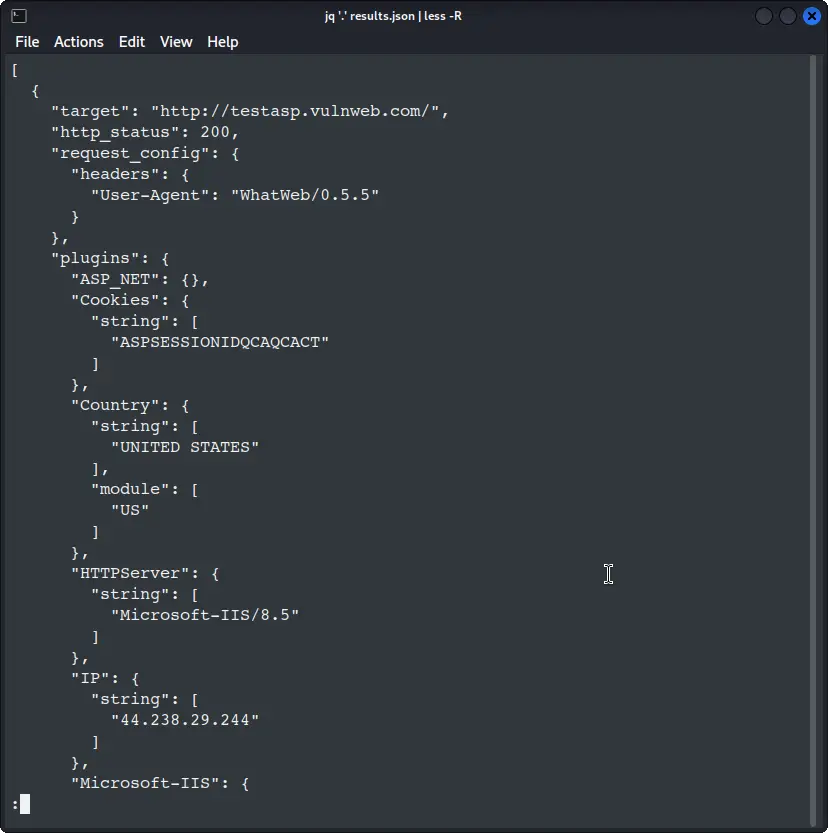This screenshot has height=833, width=828.
Task: Maximize the terminal window
Action: [x=787, y=16]
